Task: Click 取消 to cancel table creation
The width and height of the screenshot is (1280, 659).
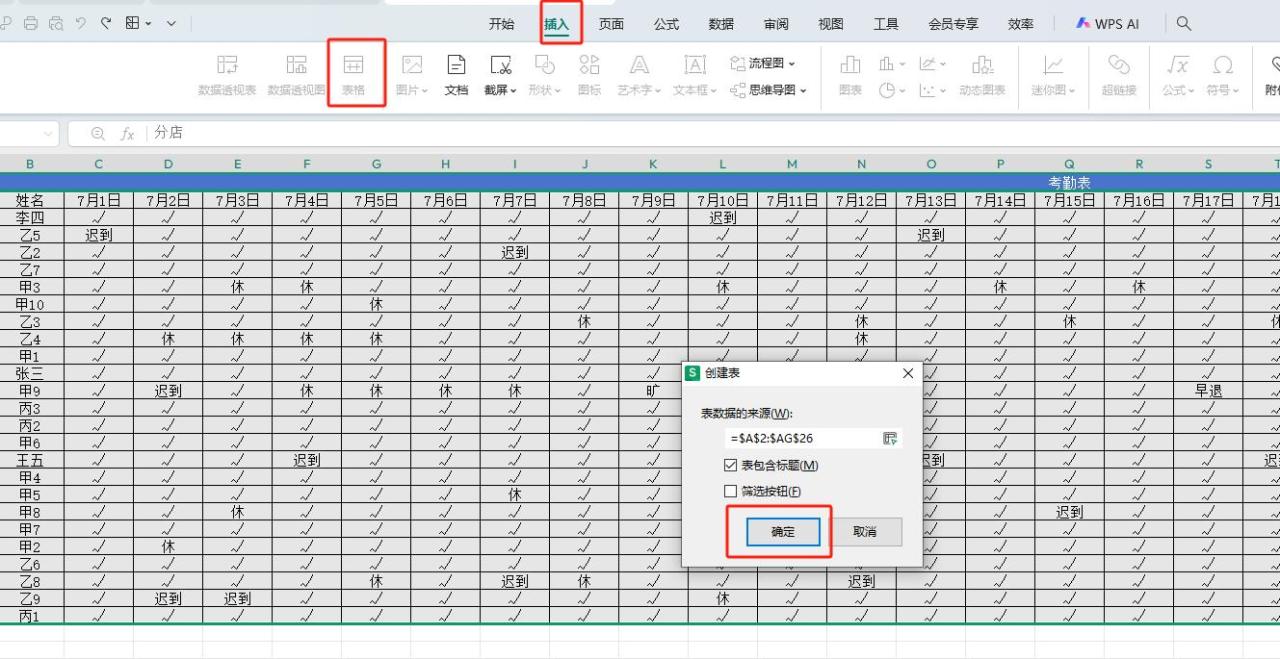Action: click(x=865, y=532)
